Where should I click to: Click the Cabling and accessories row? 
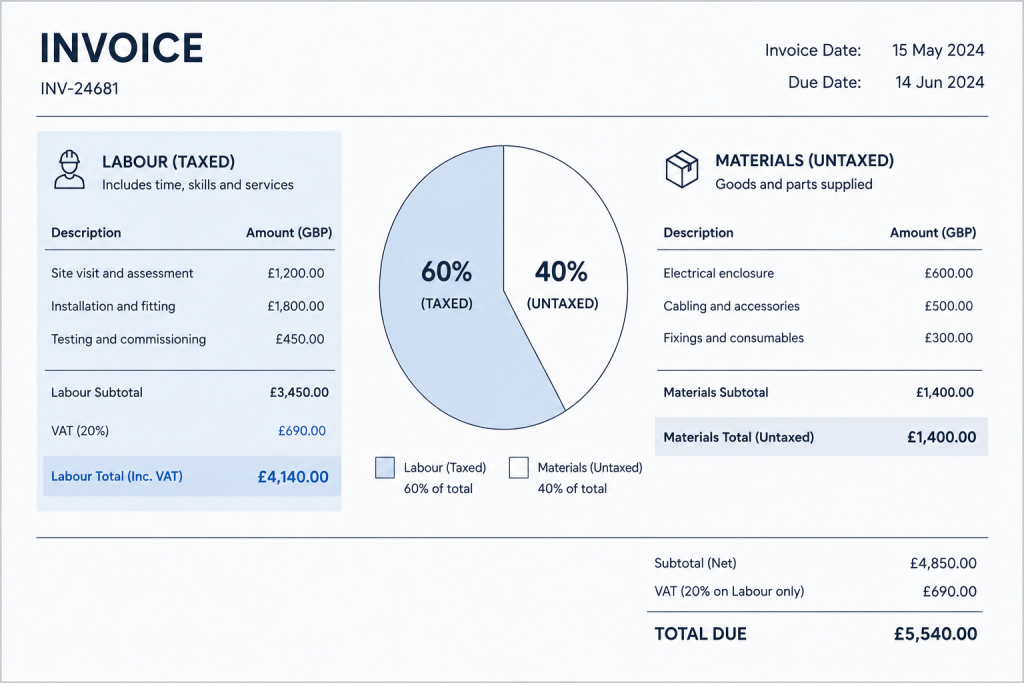[x=819, y=306]
